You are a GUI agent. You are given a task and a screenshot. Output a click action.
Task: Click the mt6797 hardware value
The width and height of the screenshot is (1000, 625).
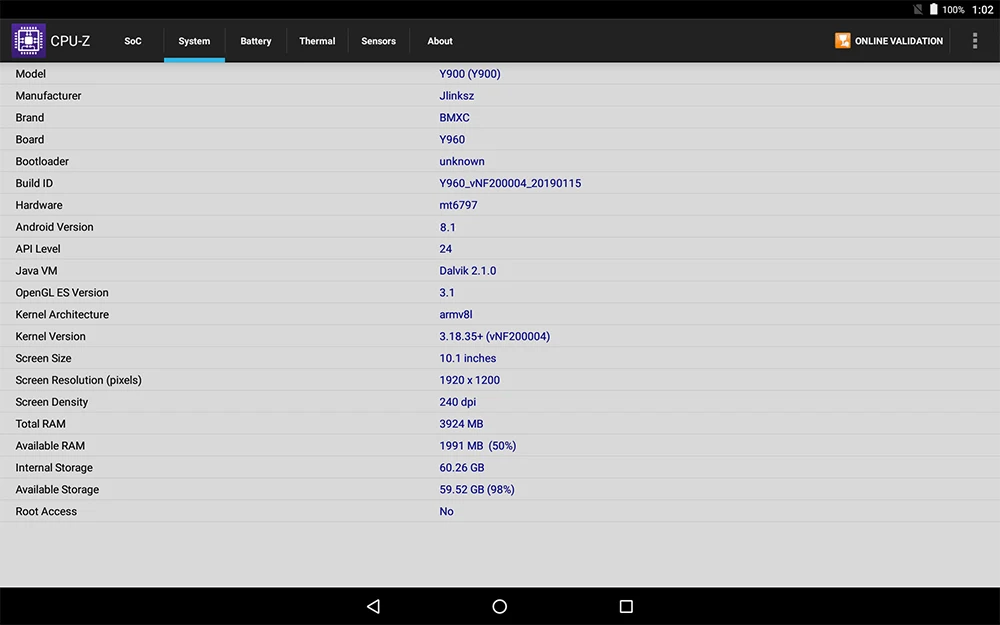click(x=458, y=205)
